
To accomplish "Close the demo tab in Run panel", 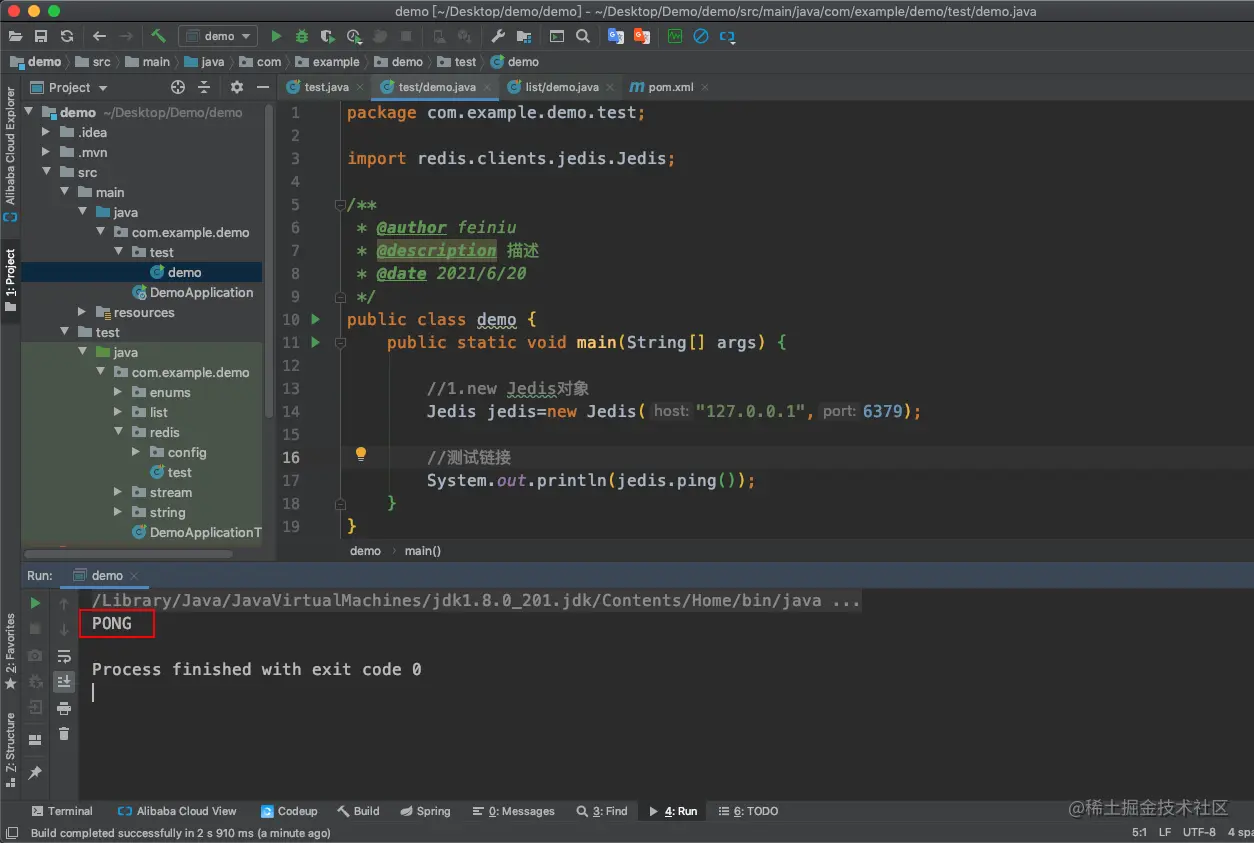I will pos(132,576).
